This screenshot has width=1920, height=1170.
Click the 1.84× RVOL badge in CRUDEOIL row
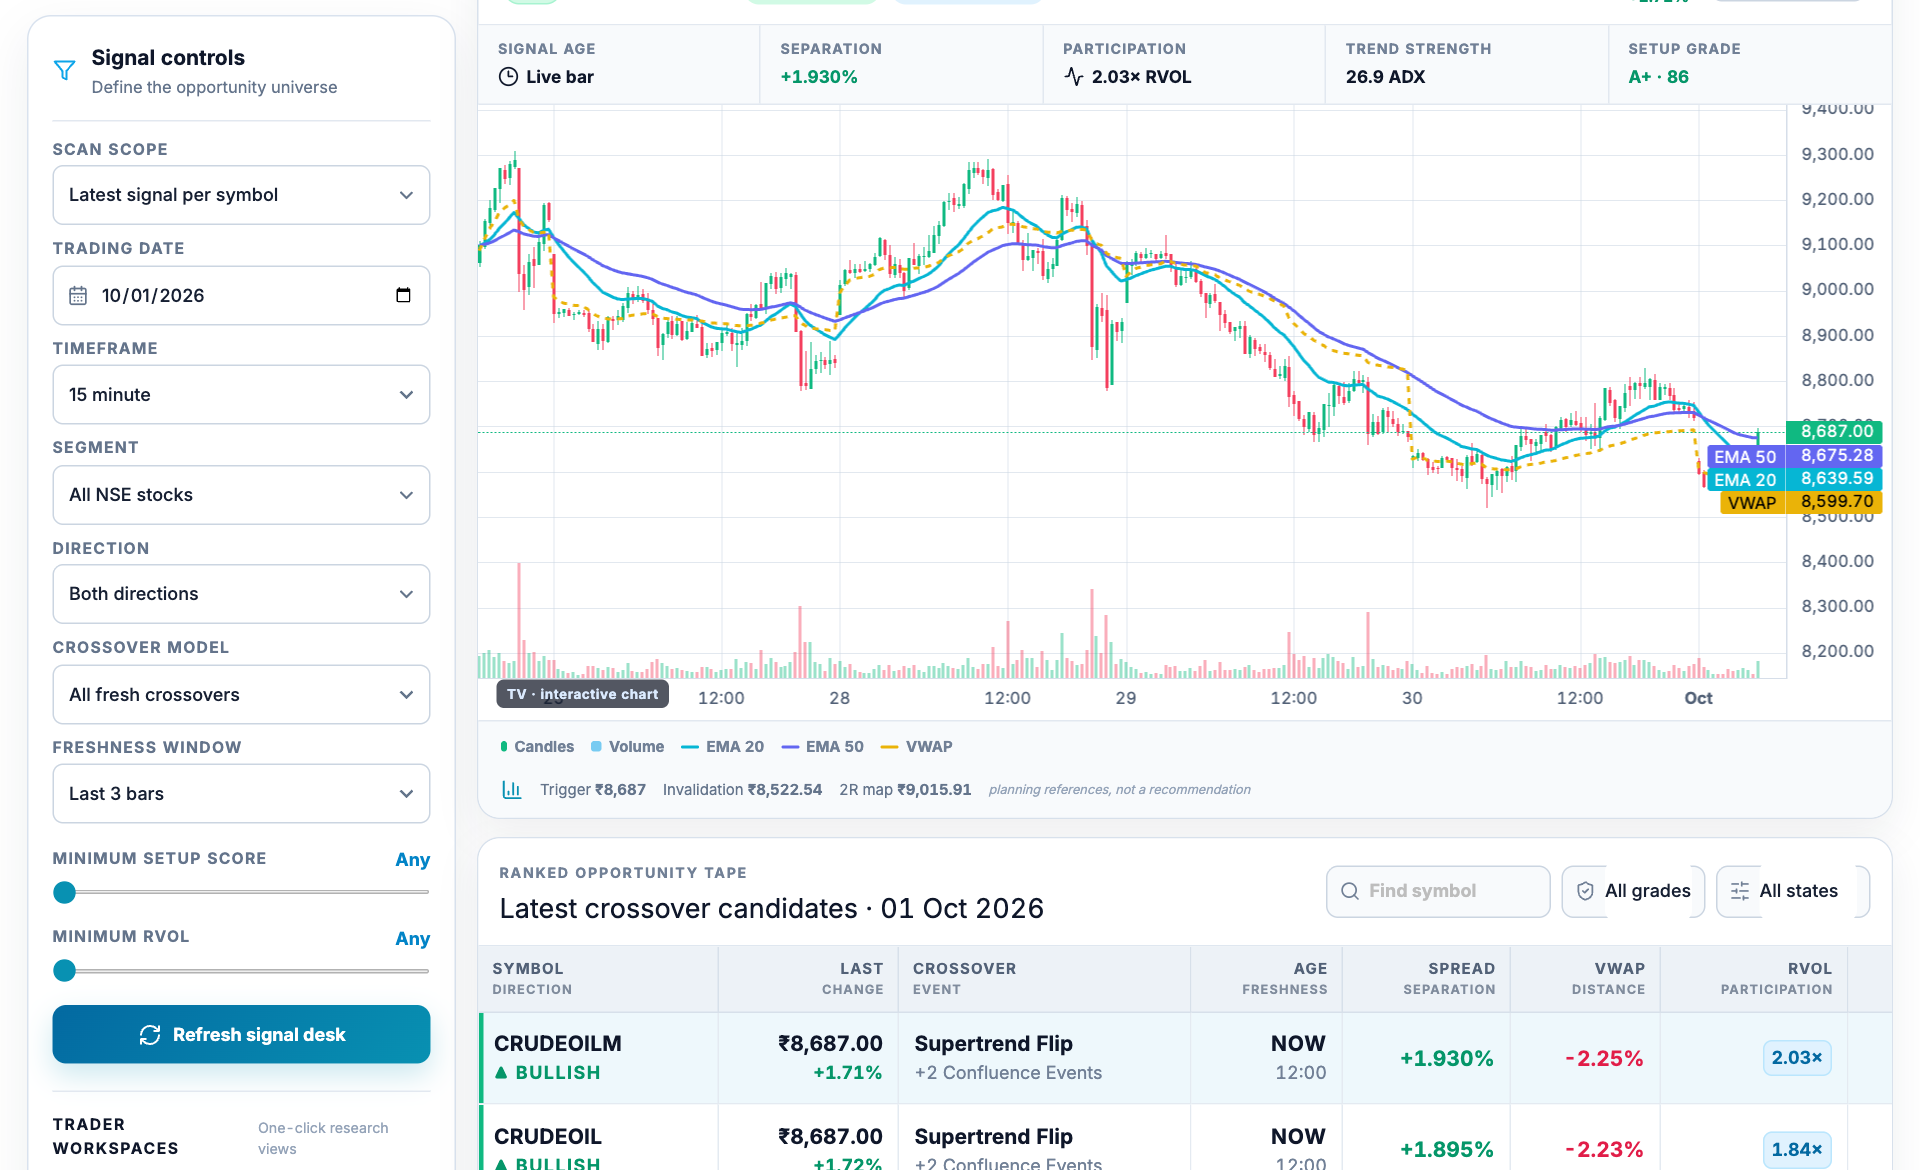[x=1797, y=1150]
